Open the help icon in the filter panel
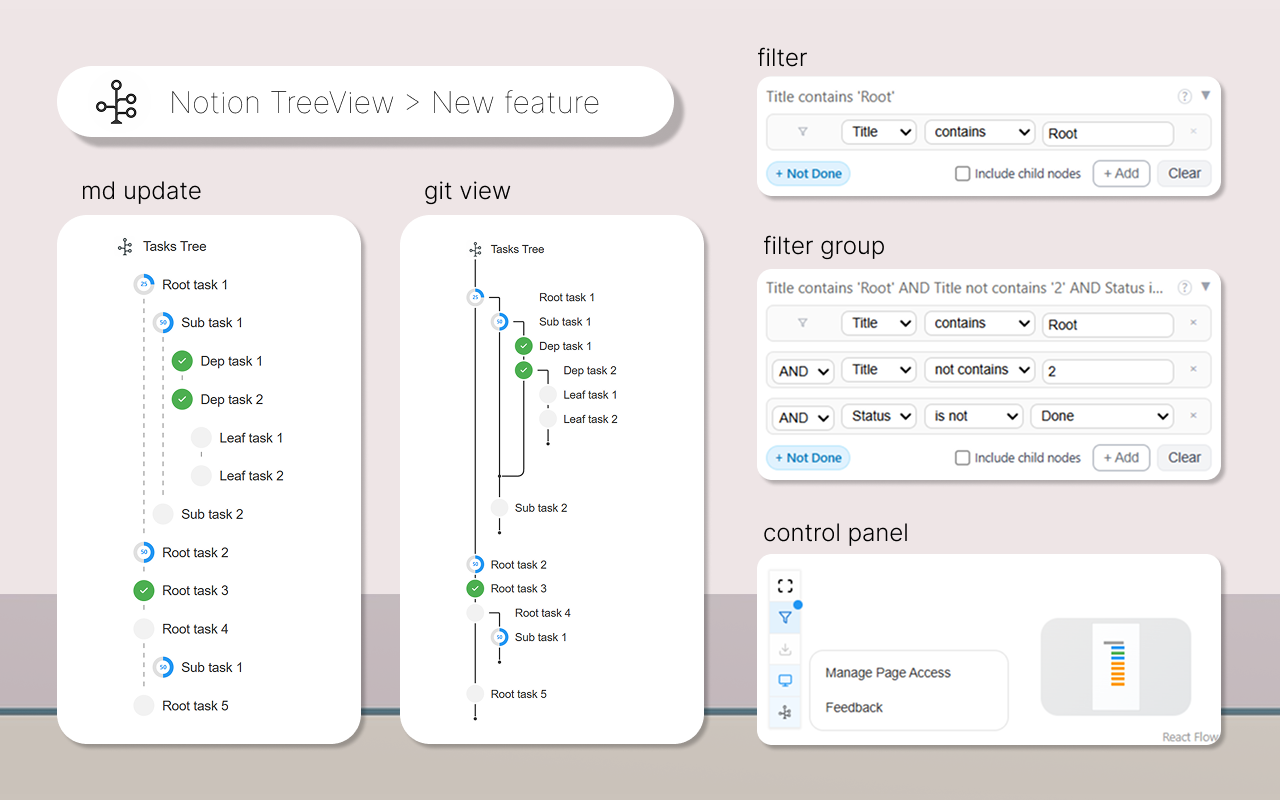Viewport: 1280px width, 800px height. tap(1185, 97)
